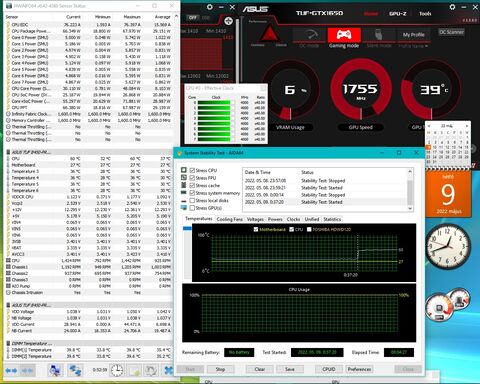Toggle Motherboard graph checkbox

[256, 229]
